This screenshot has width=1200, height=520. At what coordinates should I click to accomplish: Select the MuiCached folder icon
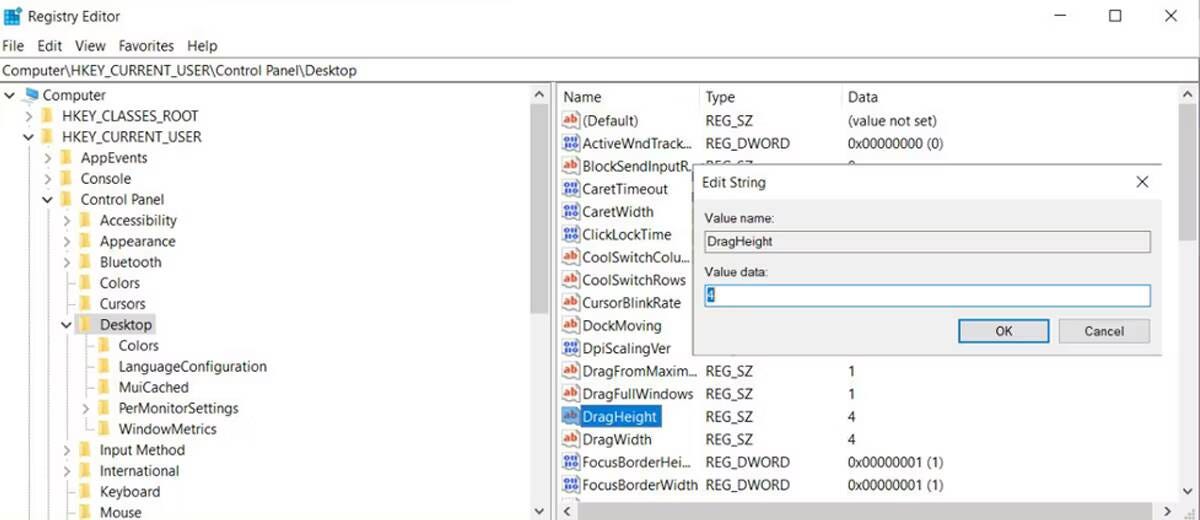104,387
